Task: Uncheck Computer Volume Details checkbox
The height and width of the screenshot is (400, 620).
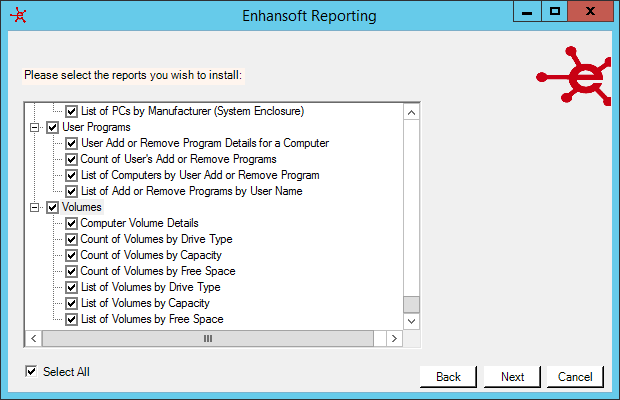Action: click(x=71, y=223)
